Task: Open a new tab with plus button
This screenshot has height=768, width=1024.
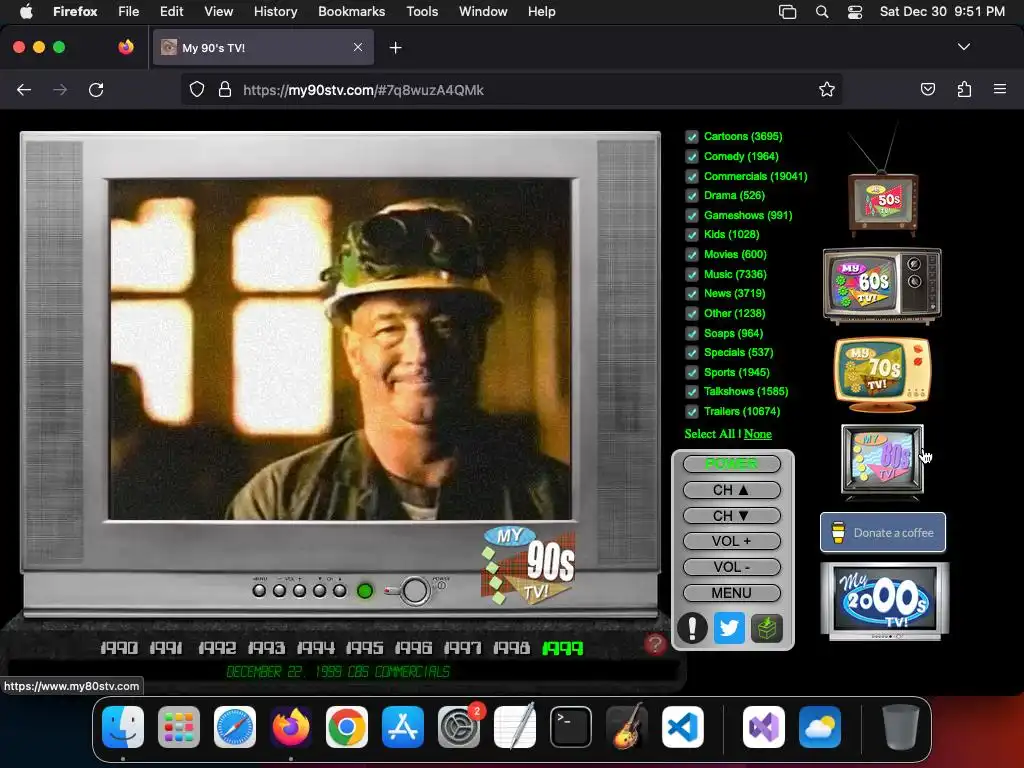Action: coord(395,48)
